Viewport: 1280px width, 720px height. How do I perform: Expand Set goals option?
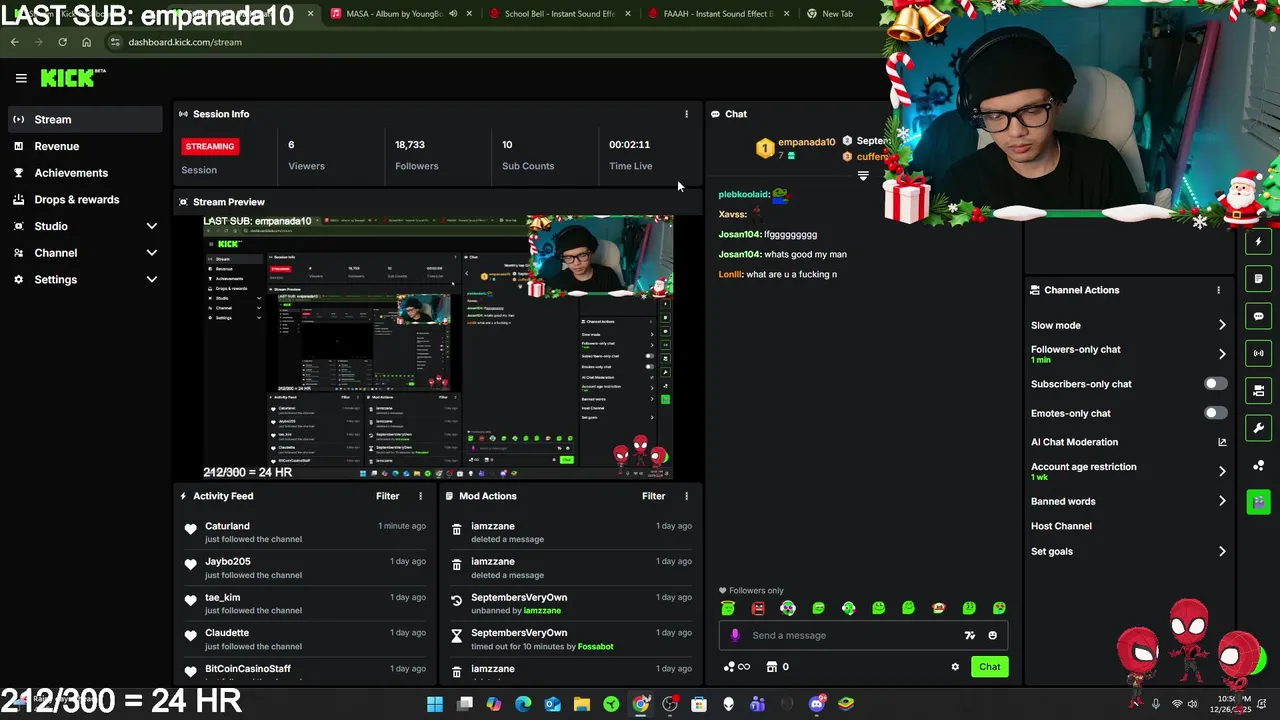tap(1222, 551)
